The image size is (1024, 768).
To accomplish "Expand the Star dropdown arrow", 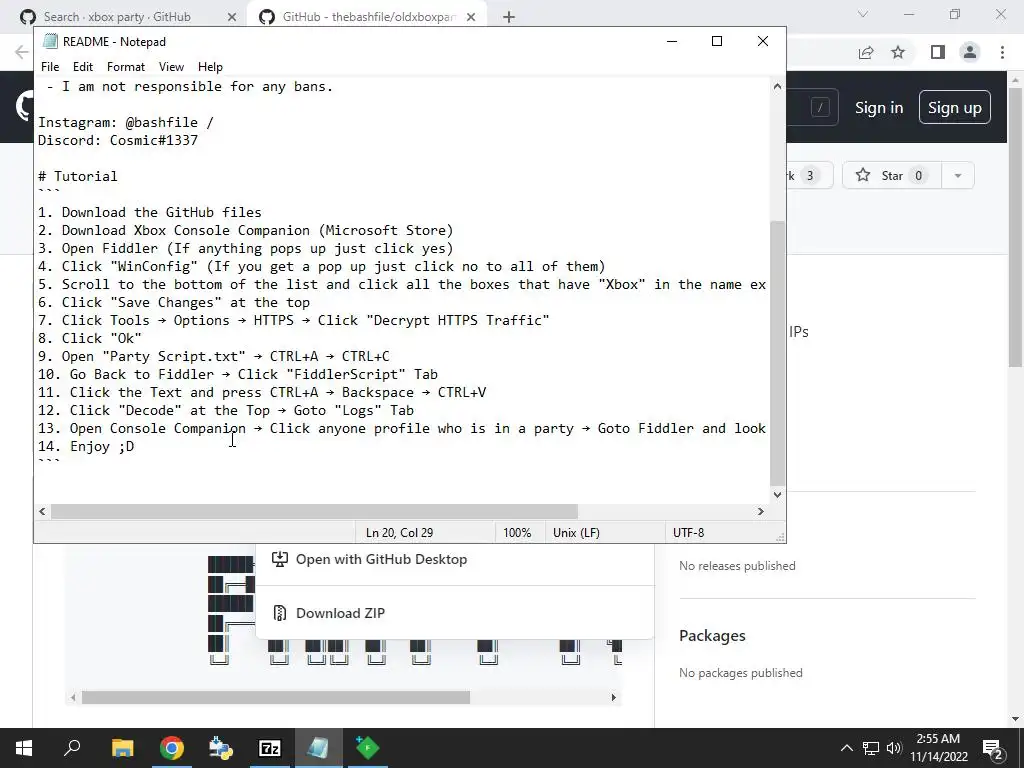I will (x=958, y=176).
